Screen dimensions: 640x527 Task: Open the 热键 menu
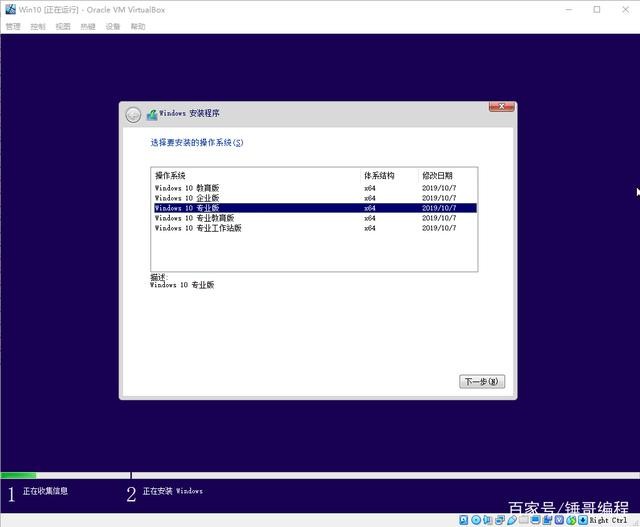coord(88,27)
